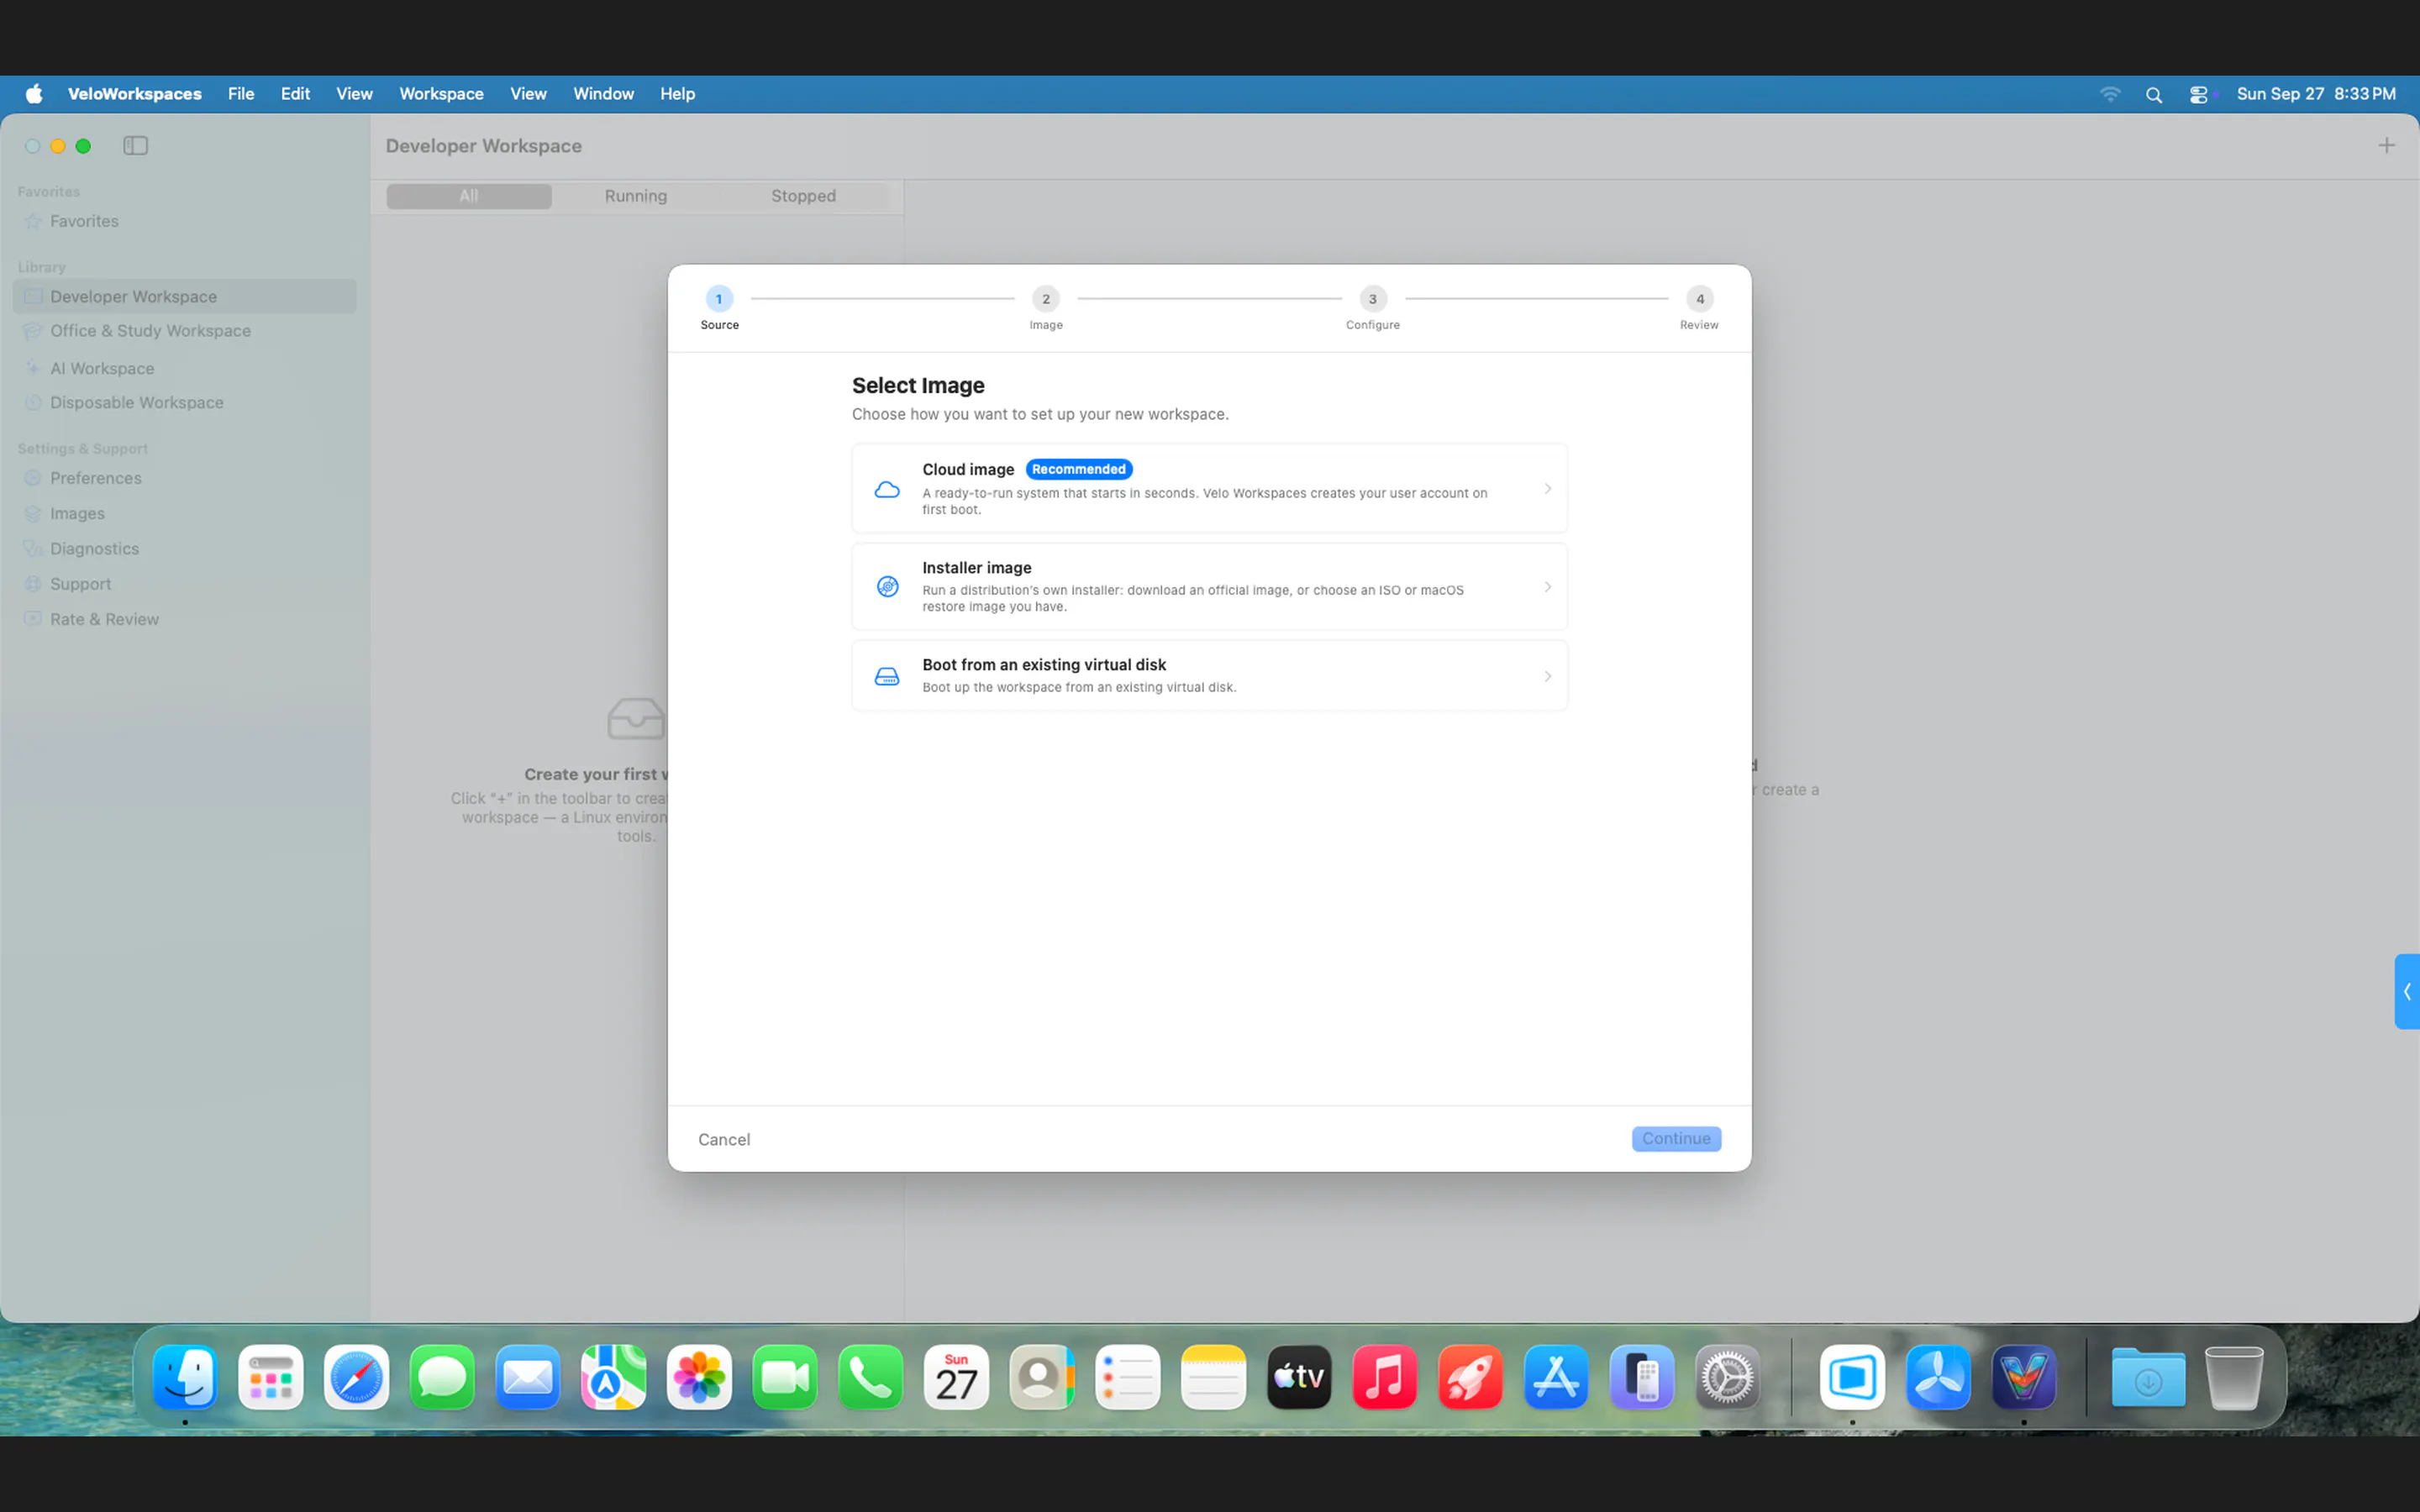The image size is (2420, 1512).
Task: Expand the Cloud image option chevron
Action: 1547,489
